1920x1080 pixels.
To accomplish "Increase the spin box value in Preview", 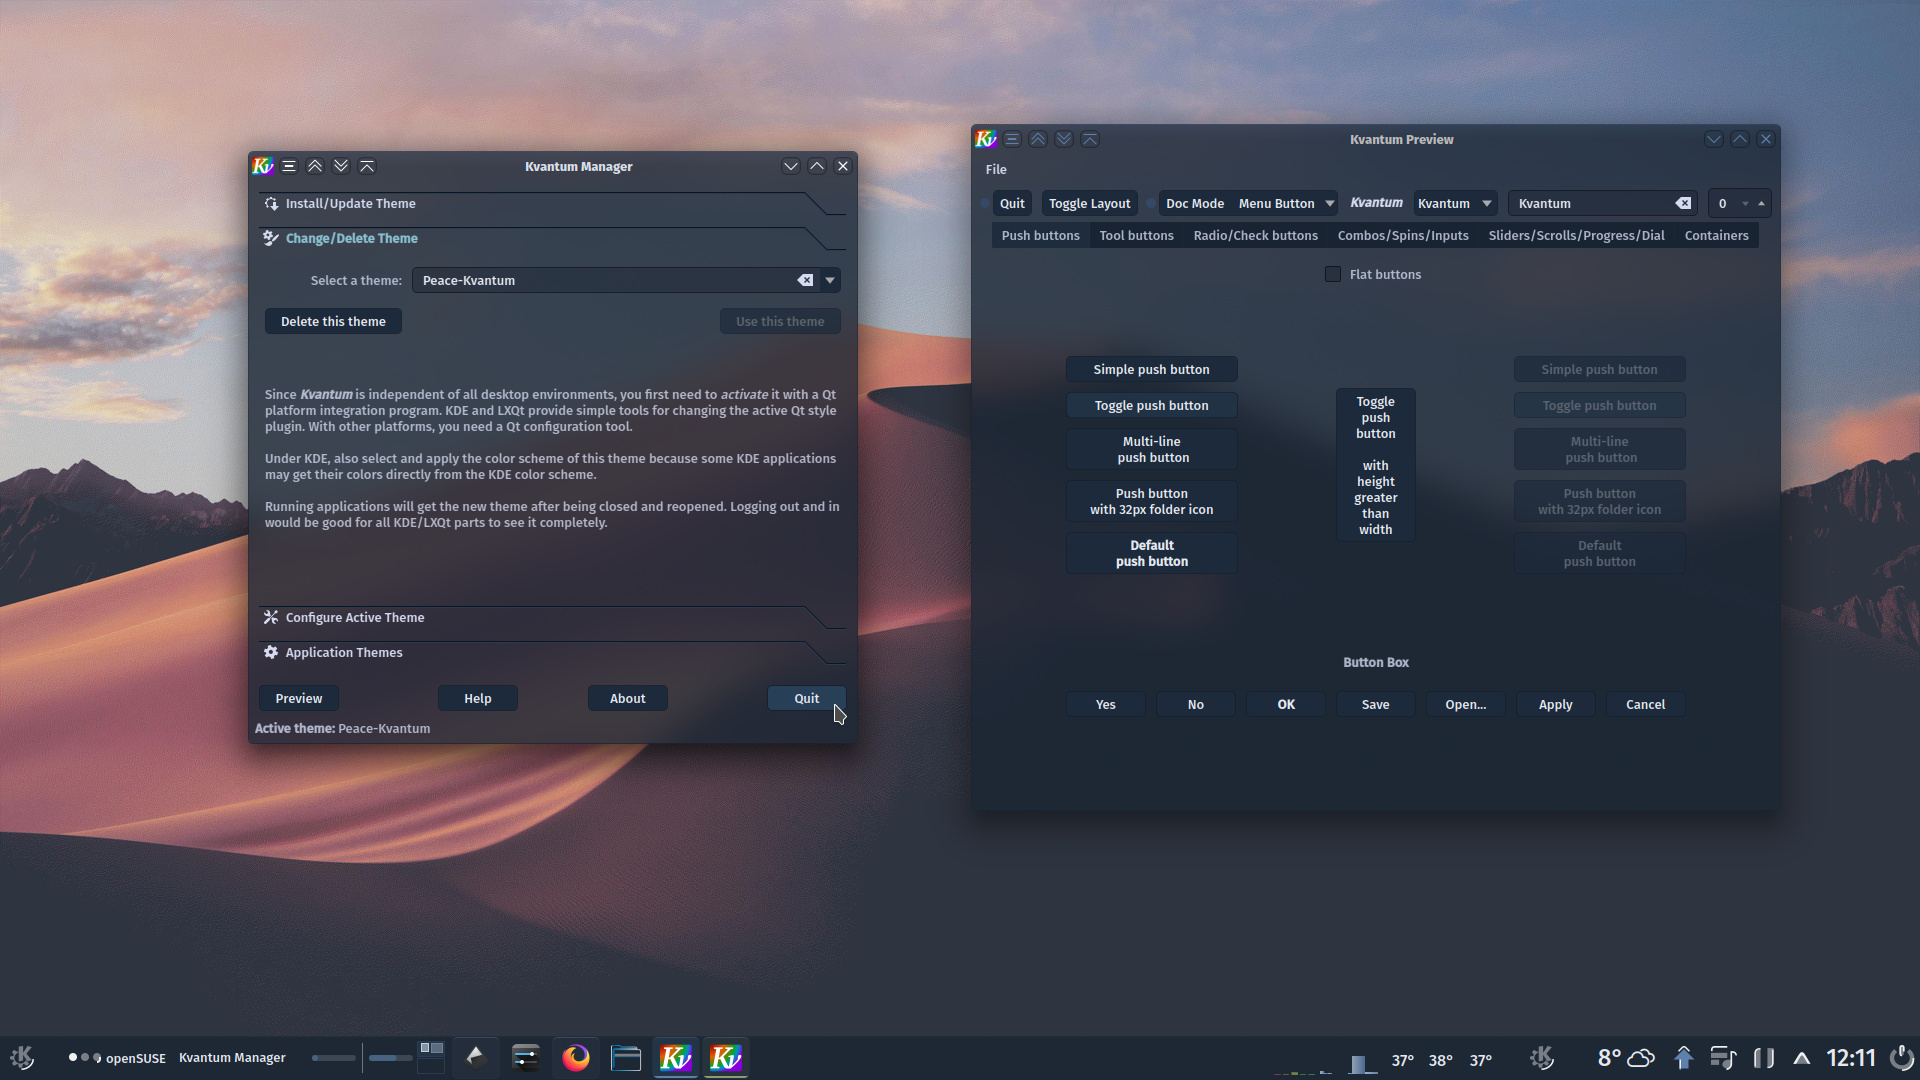I will (1761, 203).
